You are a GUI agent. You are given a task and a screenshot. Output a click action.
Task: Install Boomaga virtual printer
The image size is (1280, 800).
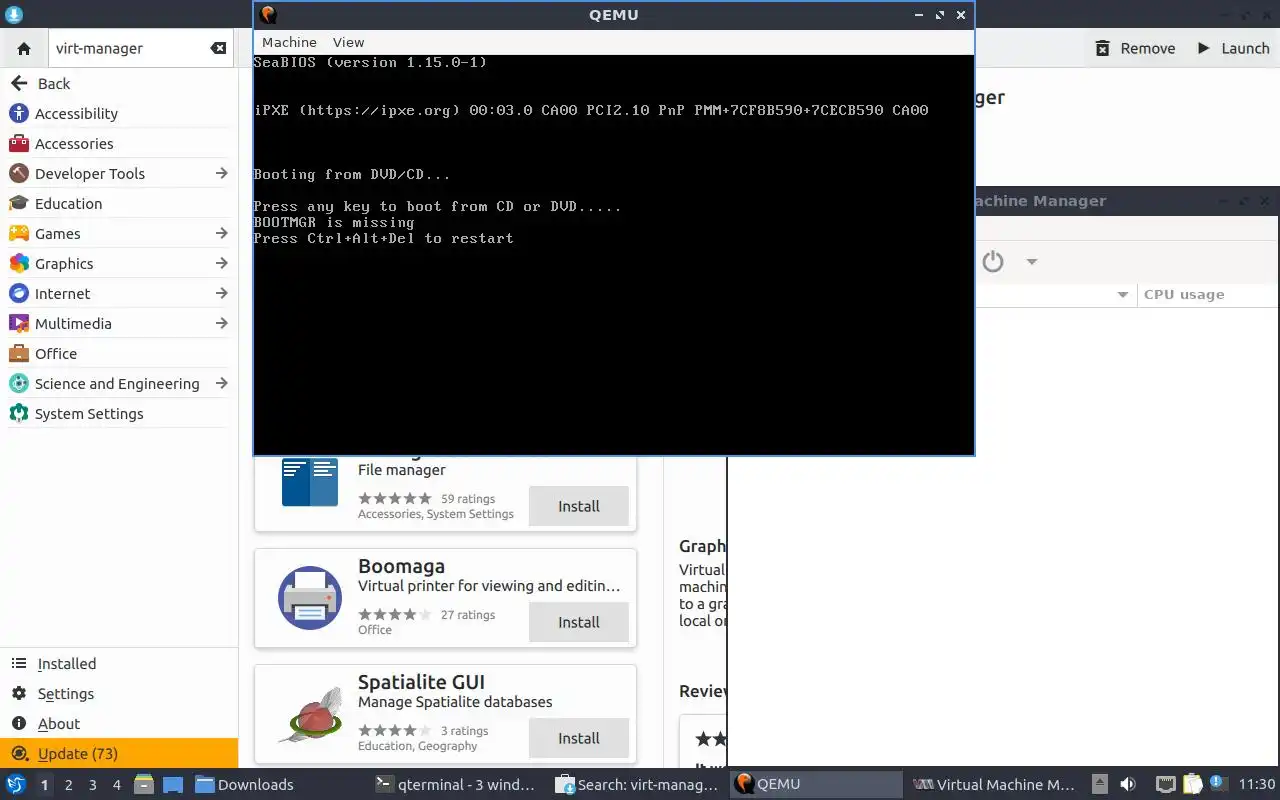[578, 622]
